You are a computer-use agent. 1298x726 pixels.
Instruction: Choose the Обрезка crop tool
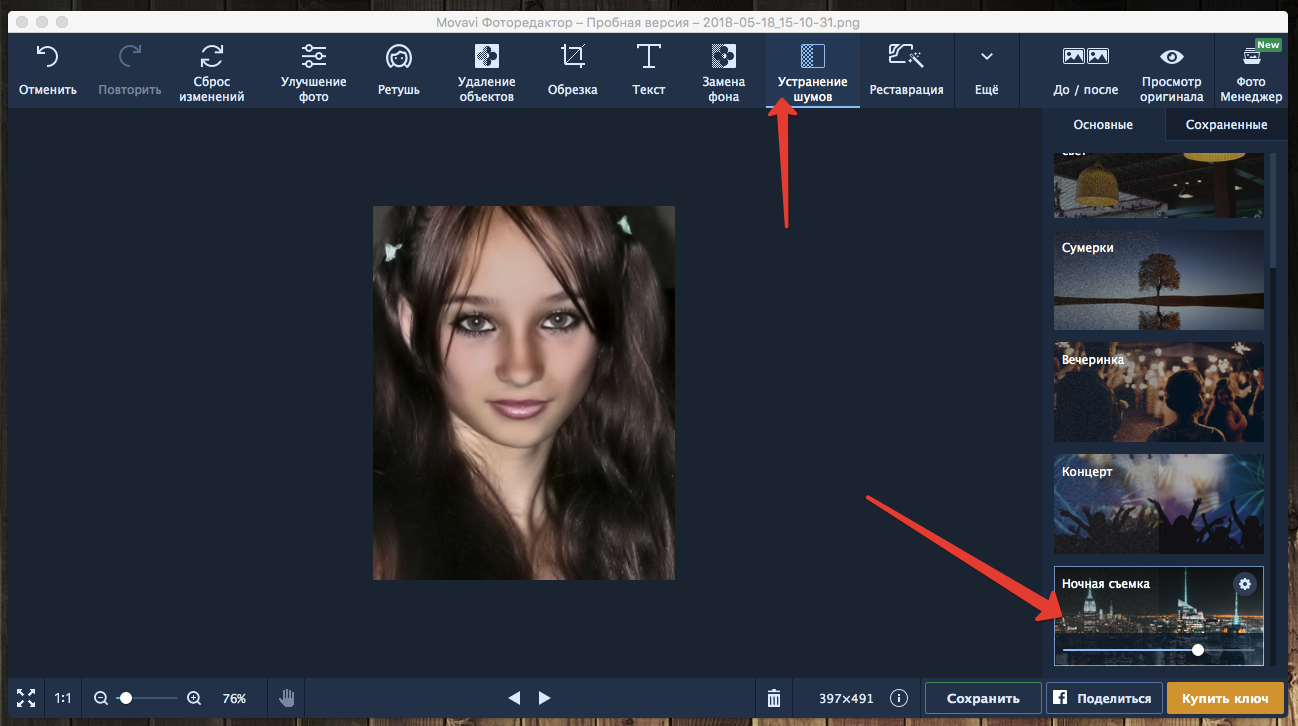click(572, 57)
